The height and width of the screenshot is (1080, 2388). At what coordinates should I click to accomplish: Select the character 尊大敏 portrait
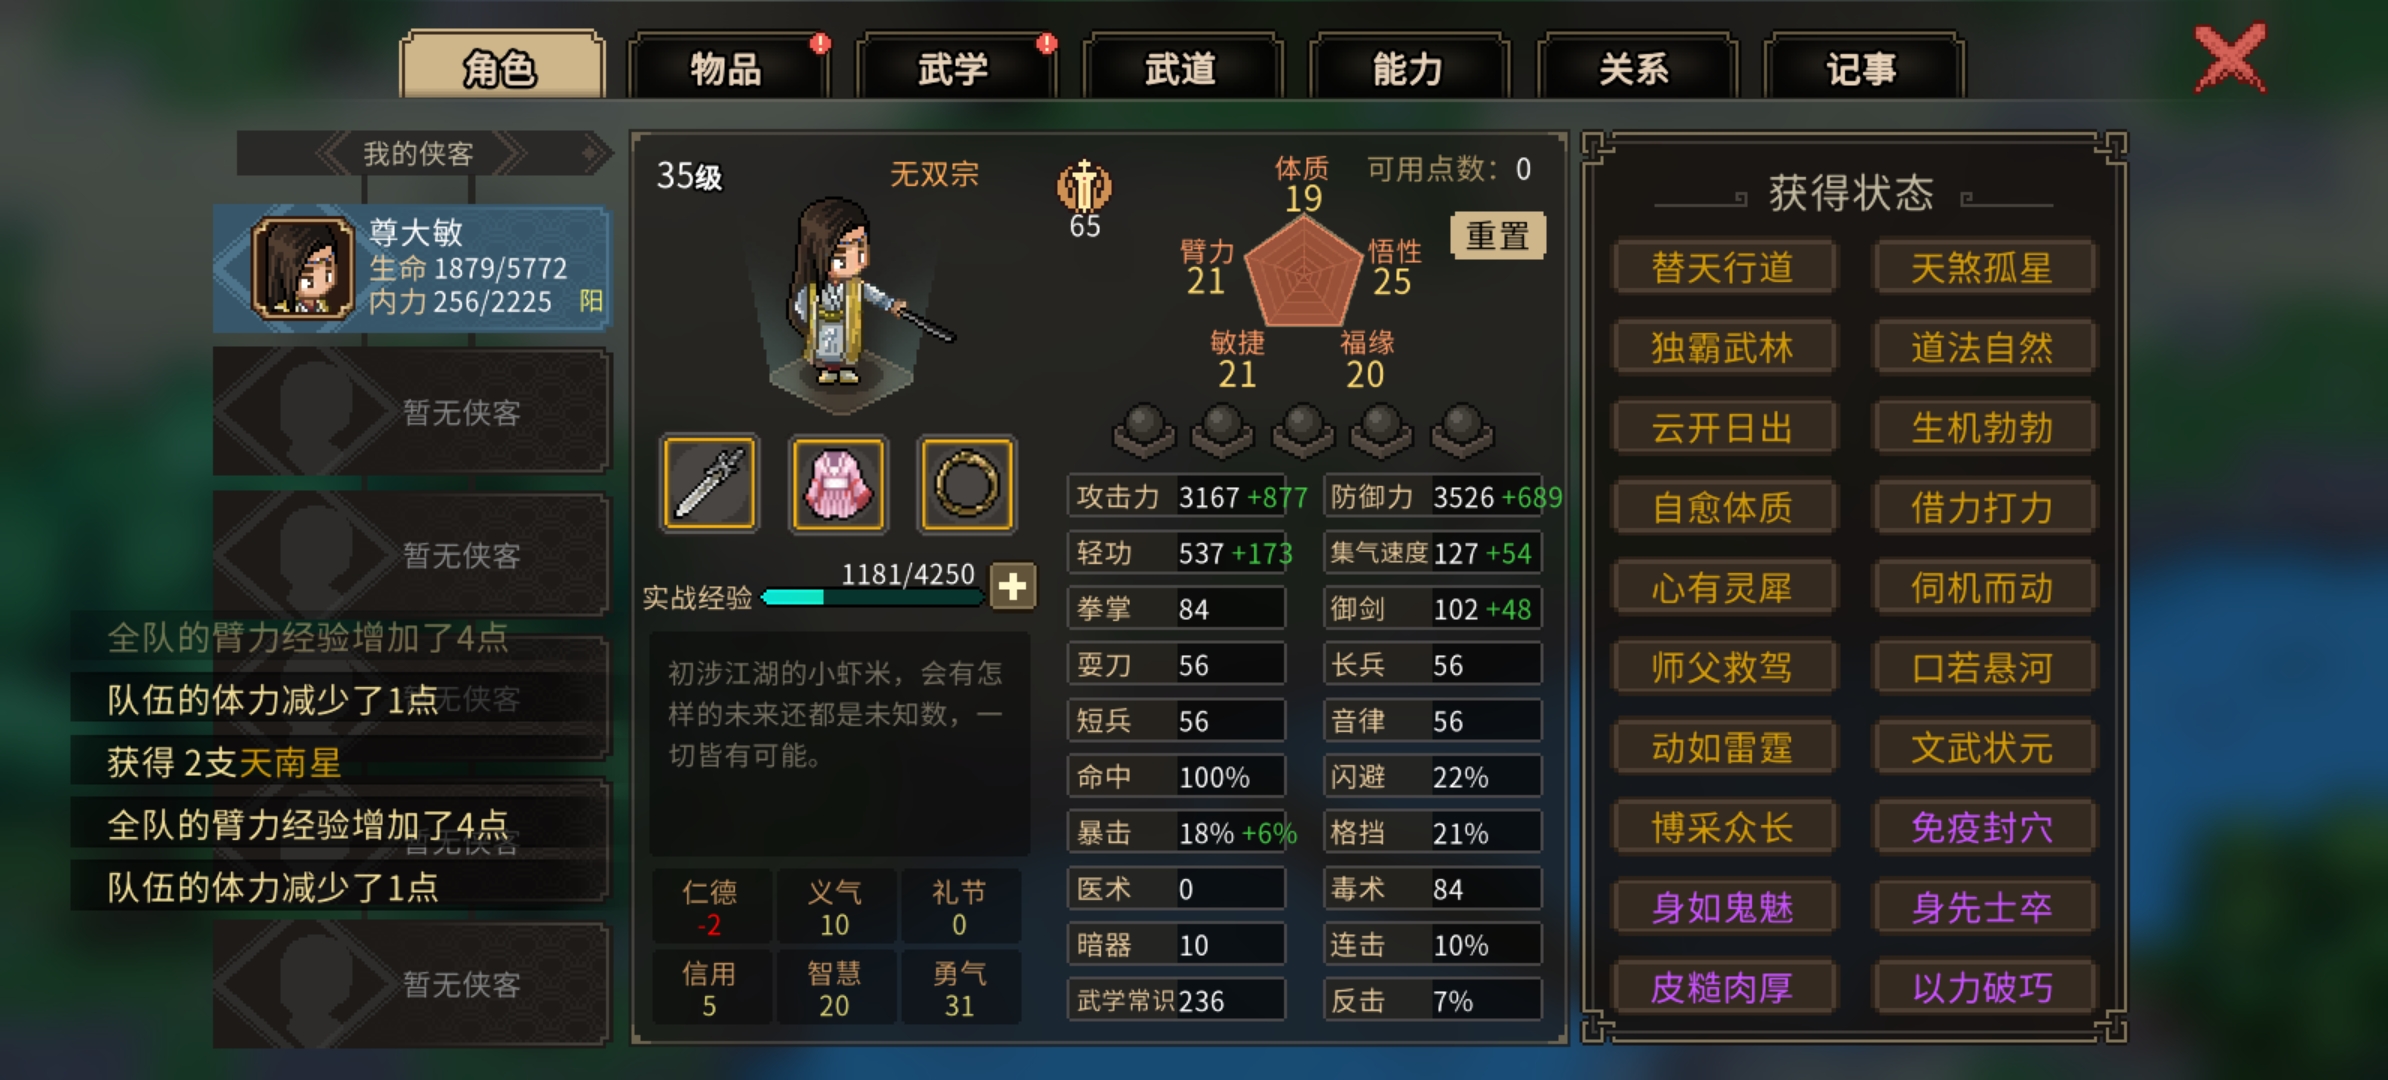303,268
